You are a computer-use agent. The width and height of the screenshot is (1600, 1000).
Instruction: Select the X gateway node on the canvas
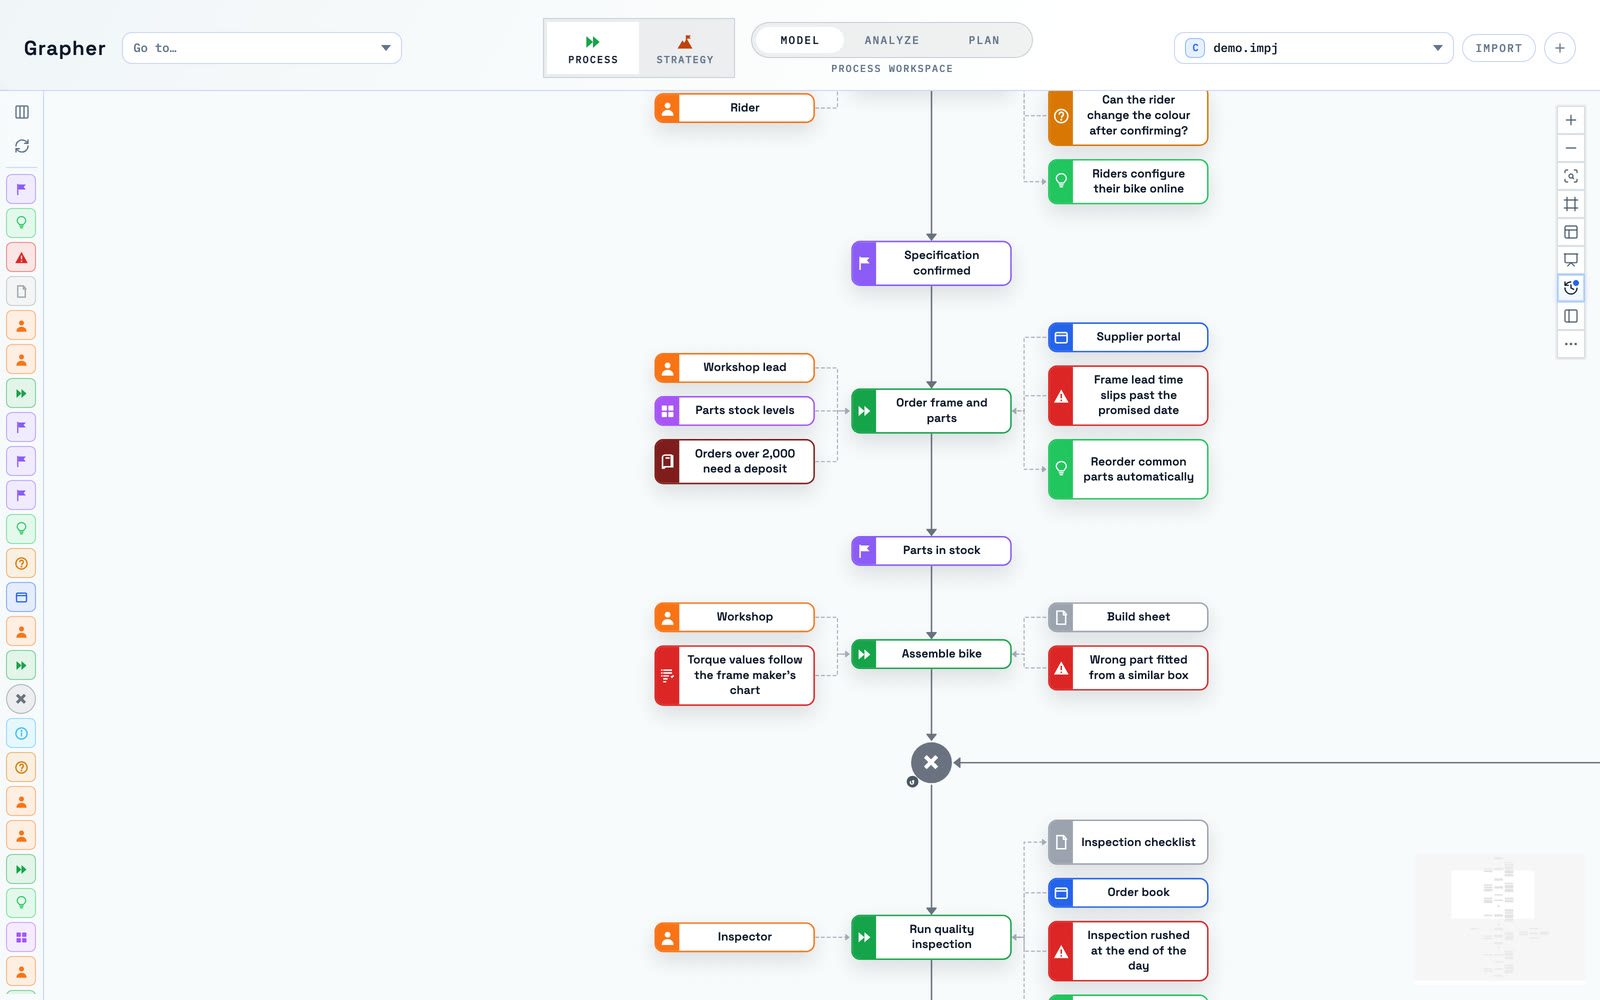931,762
